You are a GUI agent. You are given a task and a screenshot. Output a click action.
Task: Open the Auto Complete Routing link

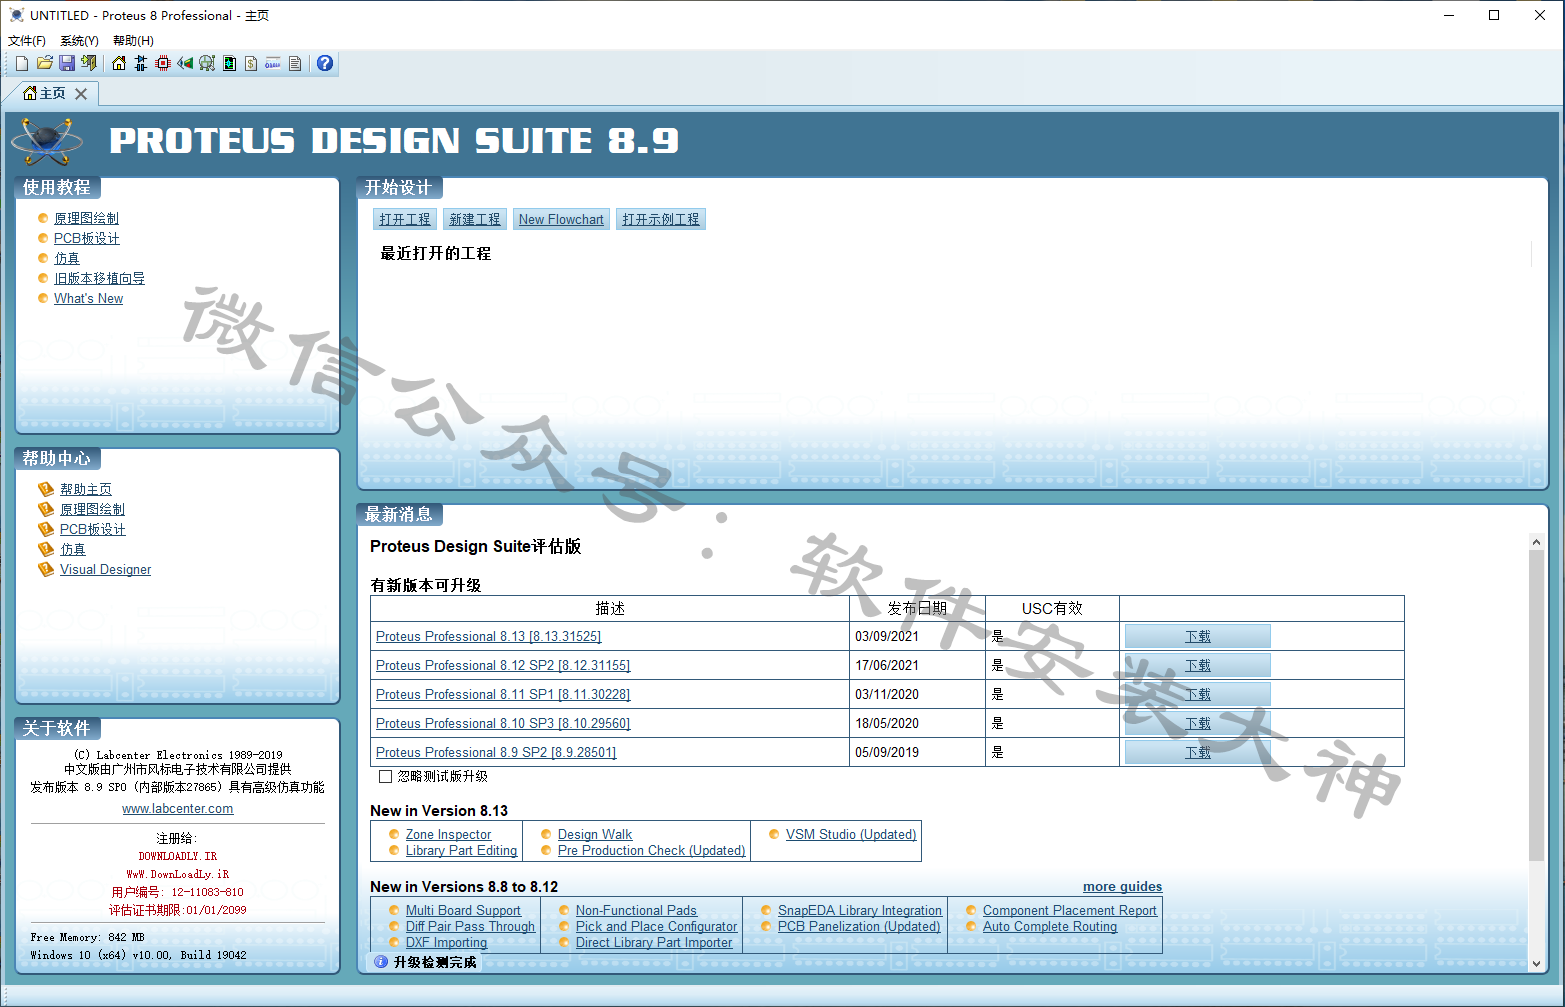pos(1050,926)
